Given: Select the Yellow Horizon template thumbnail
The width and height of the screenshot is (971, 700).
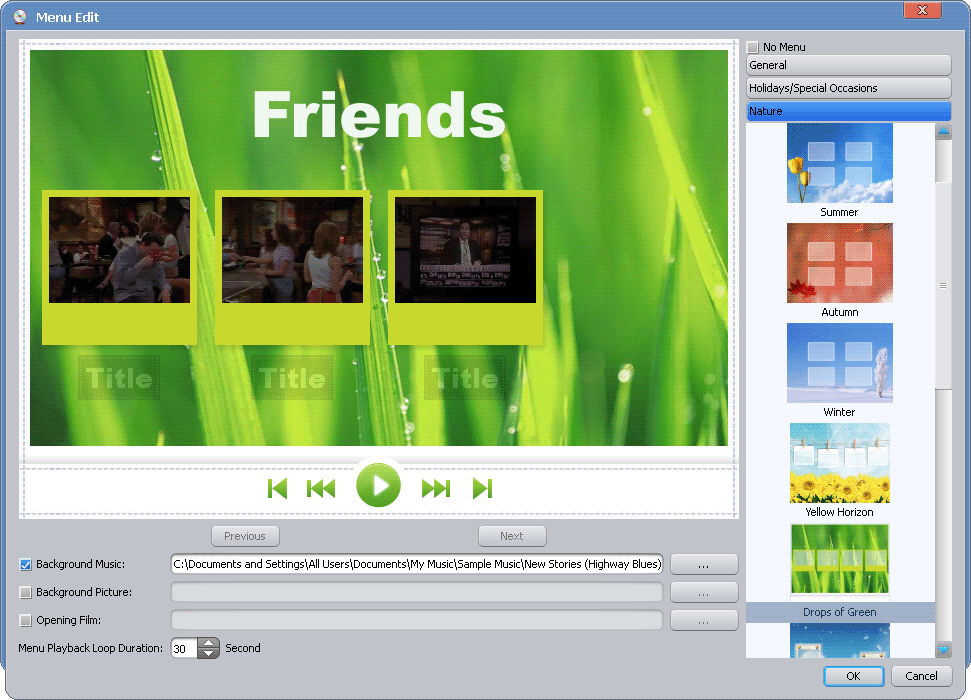Looking at the screenshot, I should click(x=840, y=463).
